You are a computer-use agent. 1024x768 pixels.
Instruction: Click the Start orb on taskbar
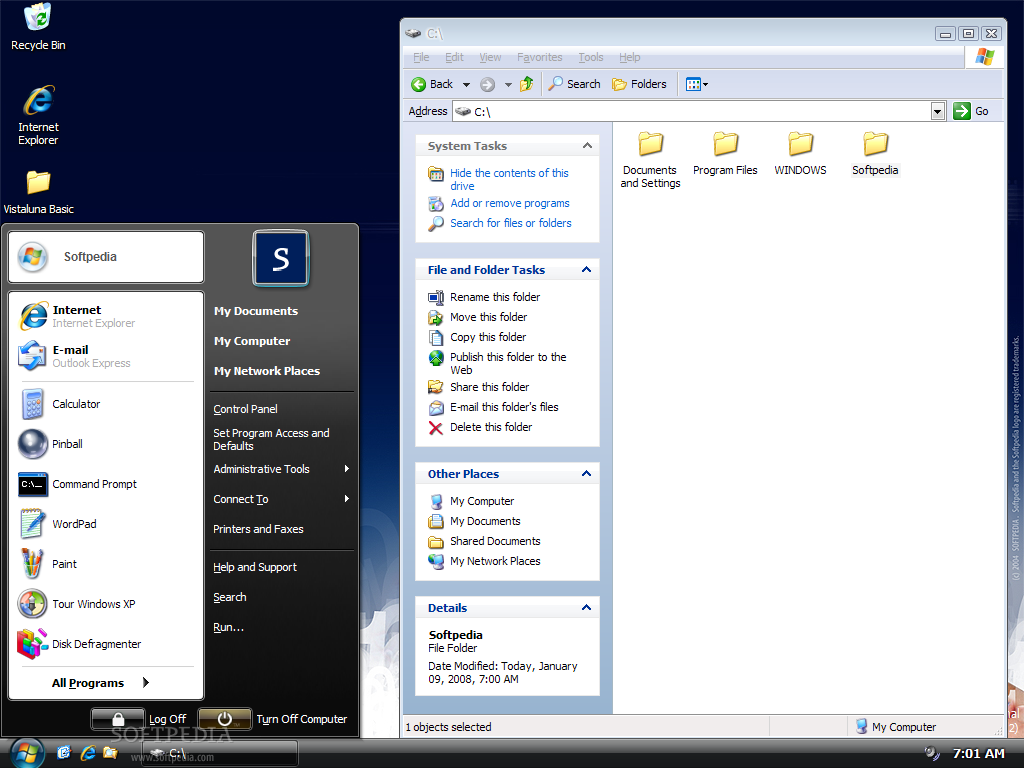click(27, 753)
